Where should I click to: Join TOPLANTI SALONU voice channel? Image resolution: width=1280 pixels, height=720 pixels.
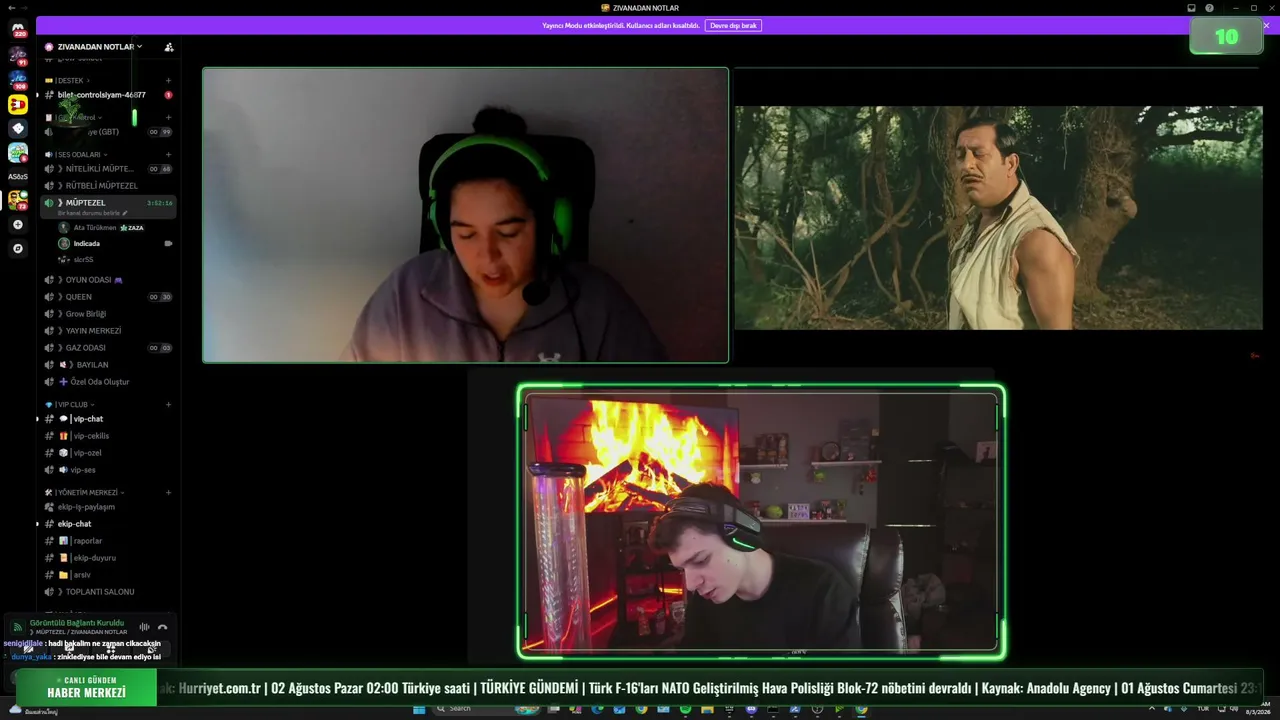[108, 592]
